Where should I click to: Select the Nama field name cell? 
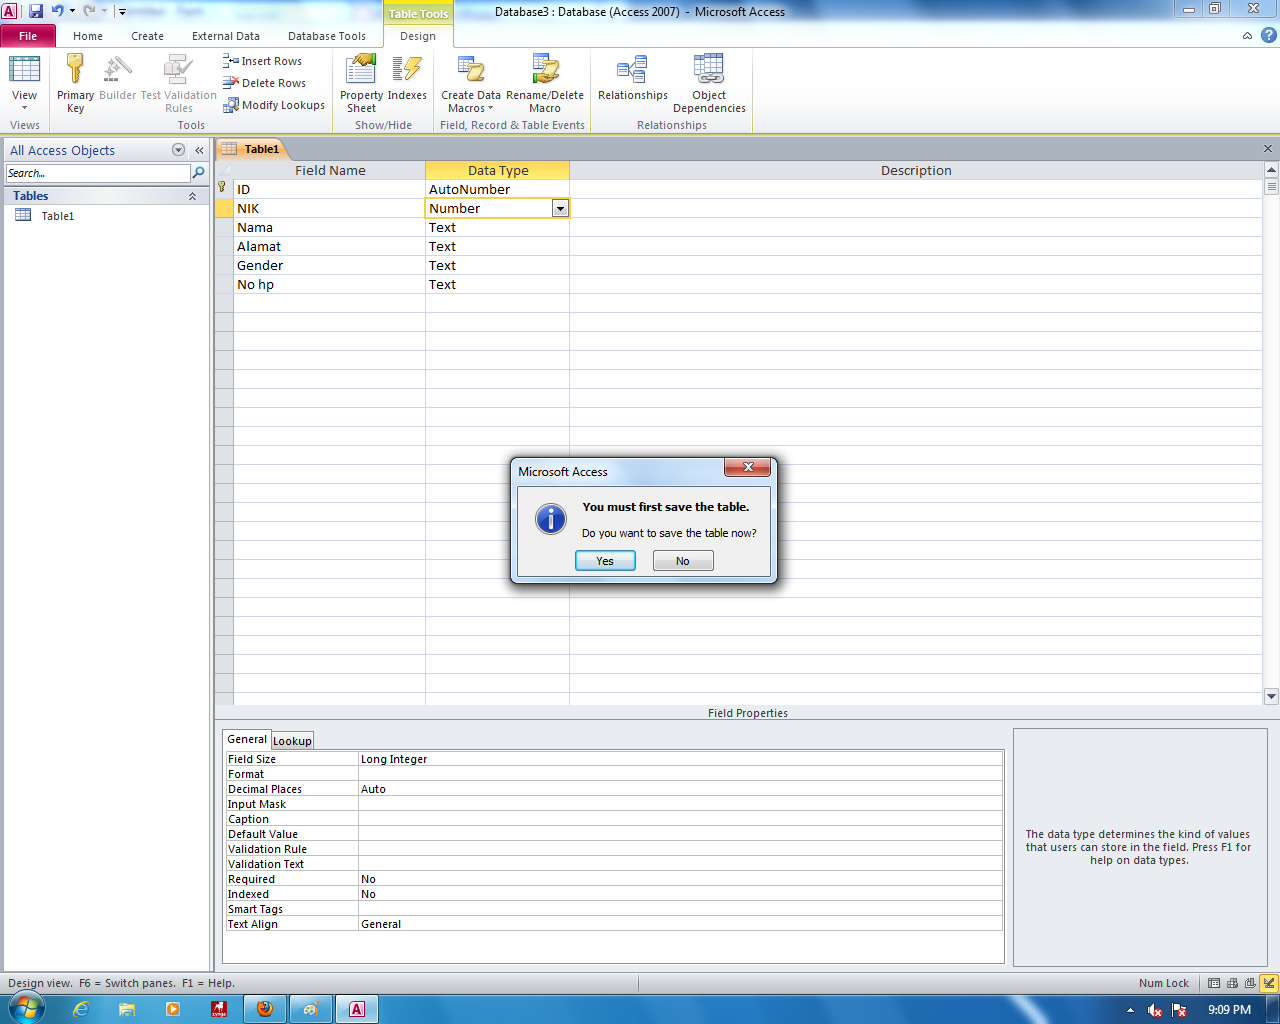(329, 227)
